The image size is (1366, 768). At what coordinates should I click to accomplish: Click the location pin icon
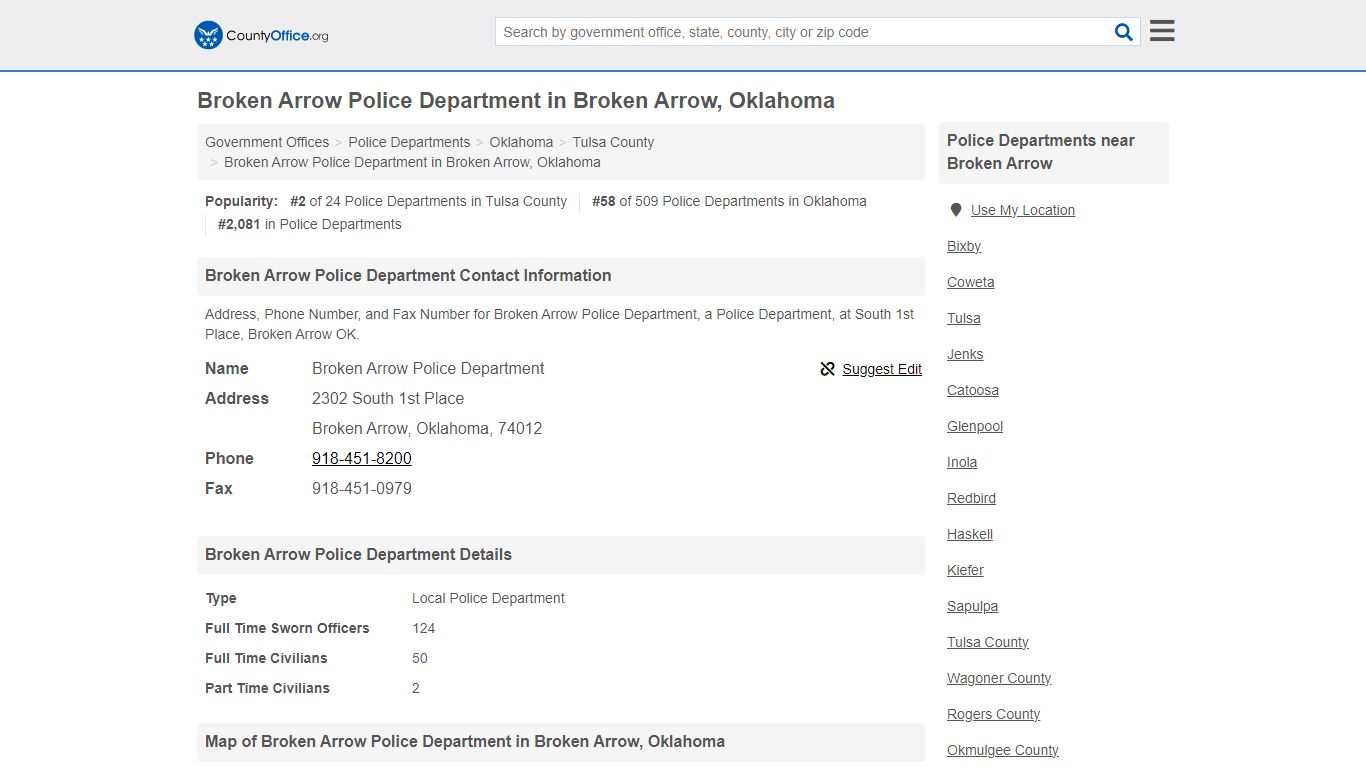pos(956,210)
